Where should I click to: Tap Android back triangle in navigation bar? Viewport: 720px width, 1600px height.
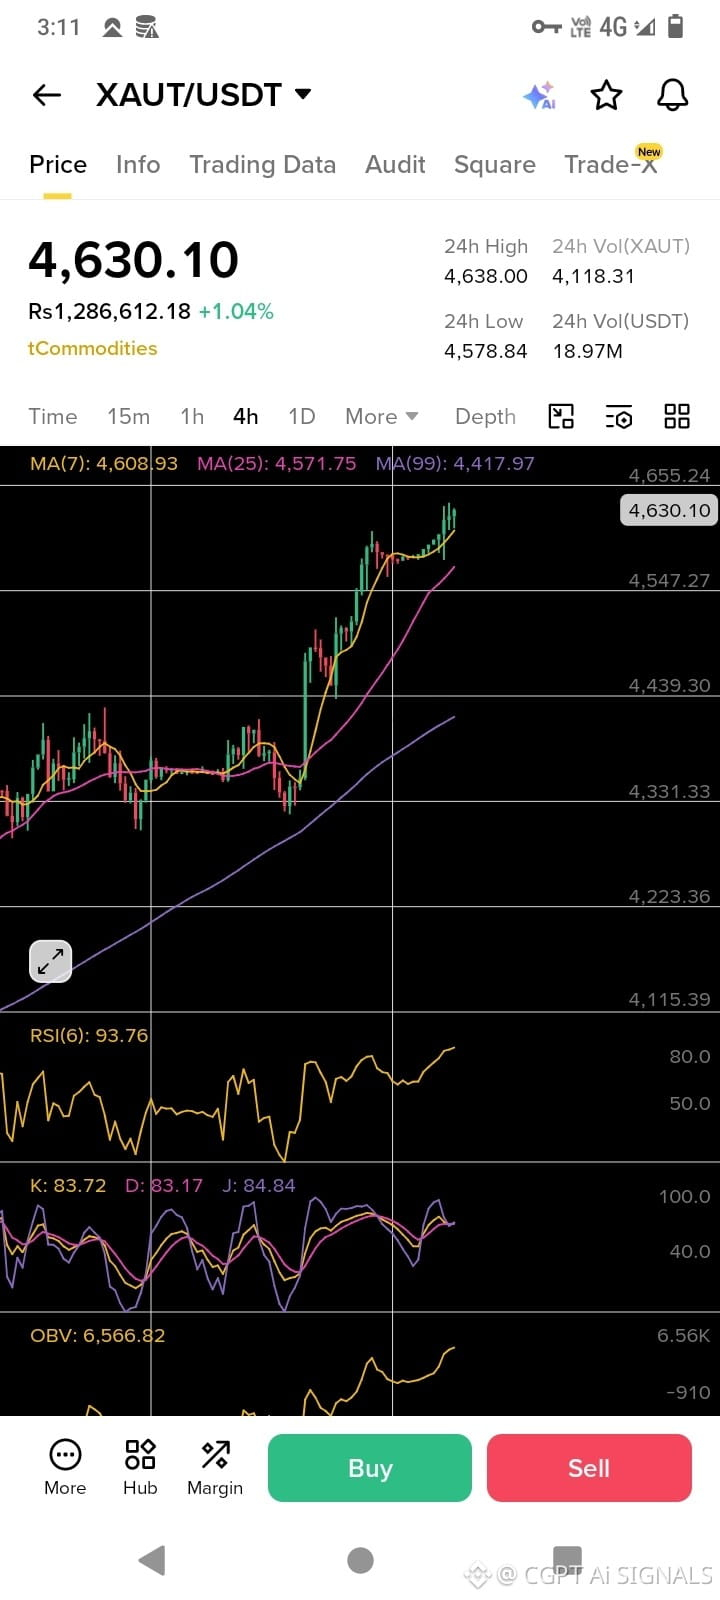coord(152,1560)
